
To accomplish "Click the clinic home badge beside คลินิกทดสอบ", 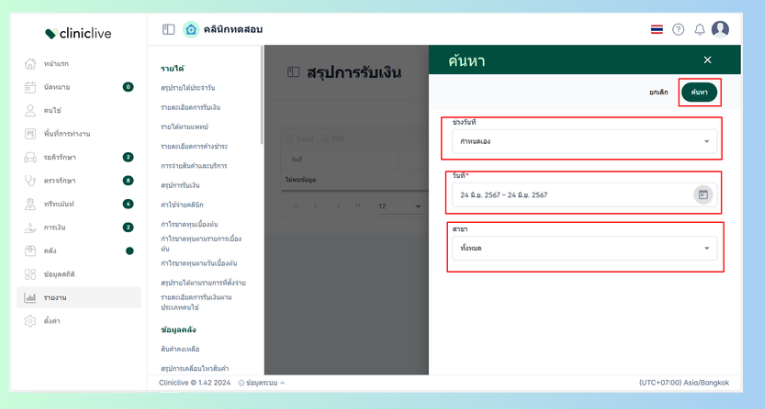I will point(191,30).
